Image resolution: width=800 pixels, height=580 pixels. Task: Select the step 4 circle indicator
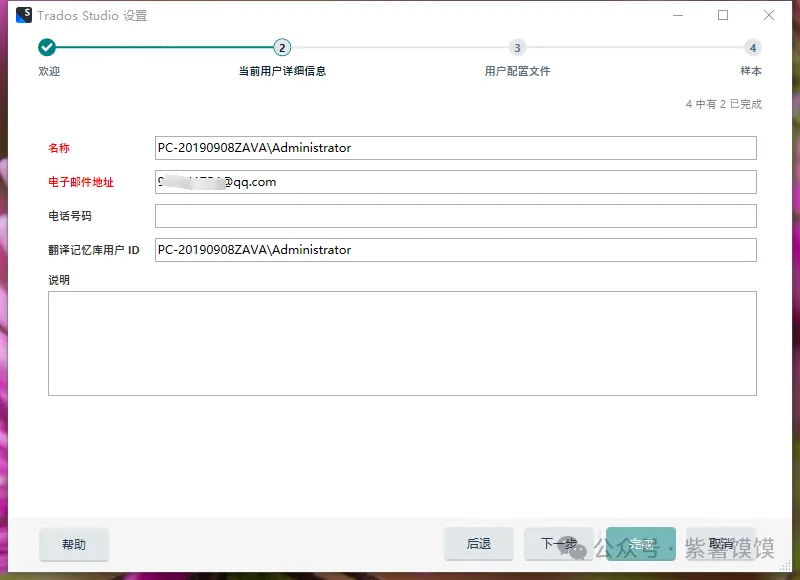click(x=752, y=48)
